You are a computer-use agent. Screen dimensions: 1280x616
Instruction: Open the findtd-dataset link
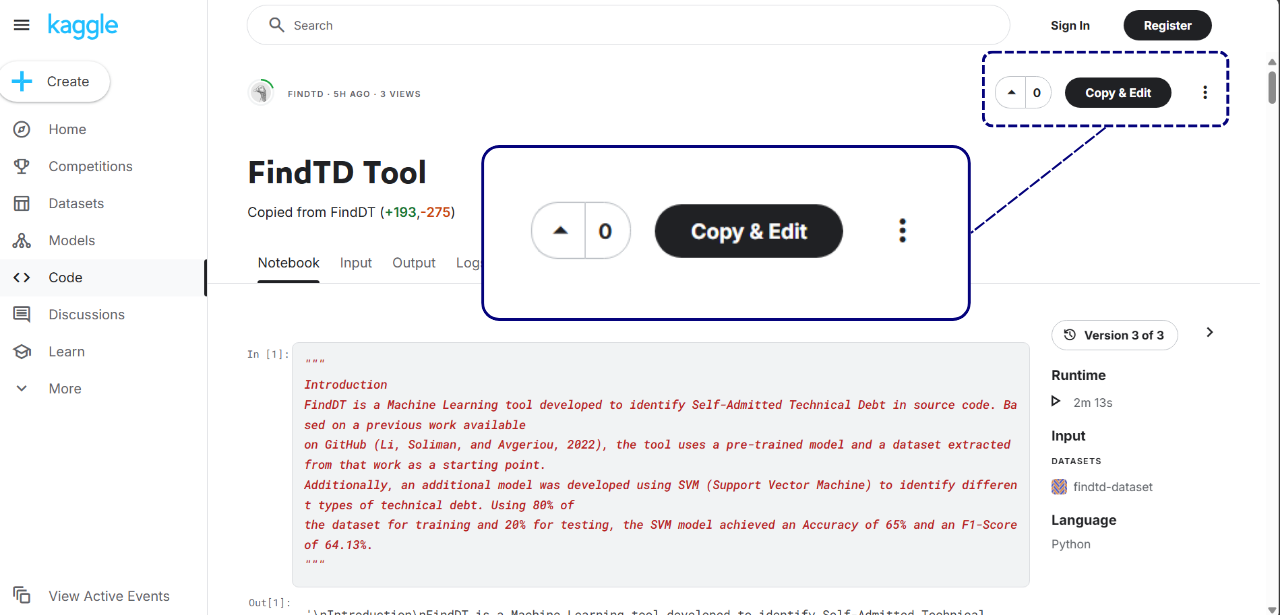(1112, 487)
